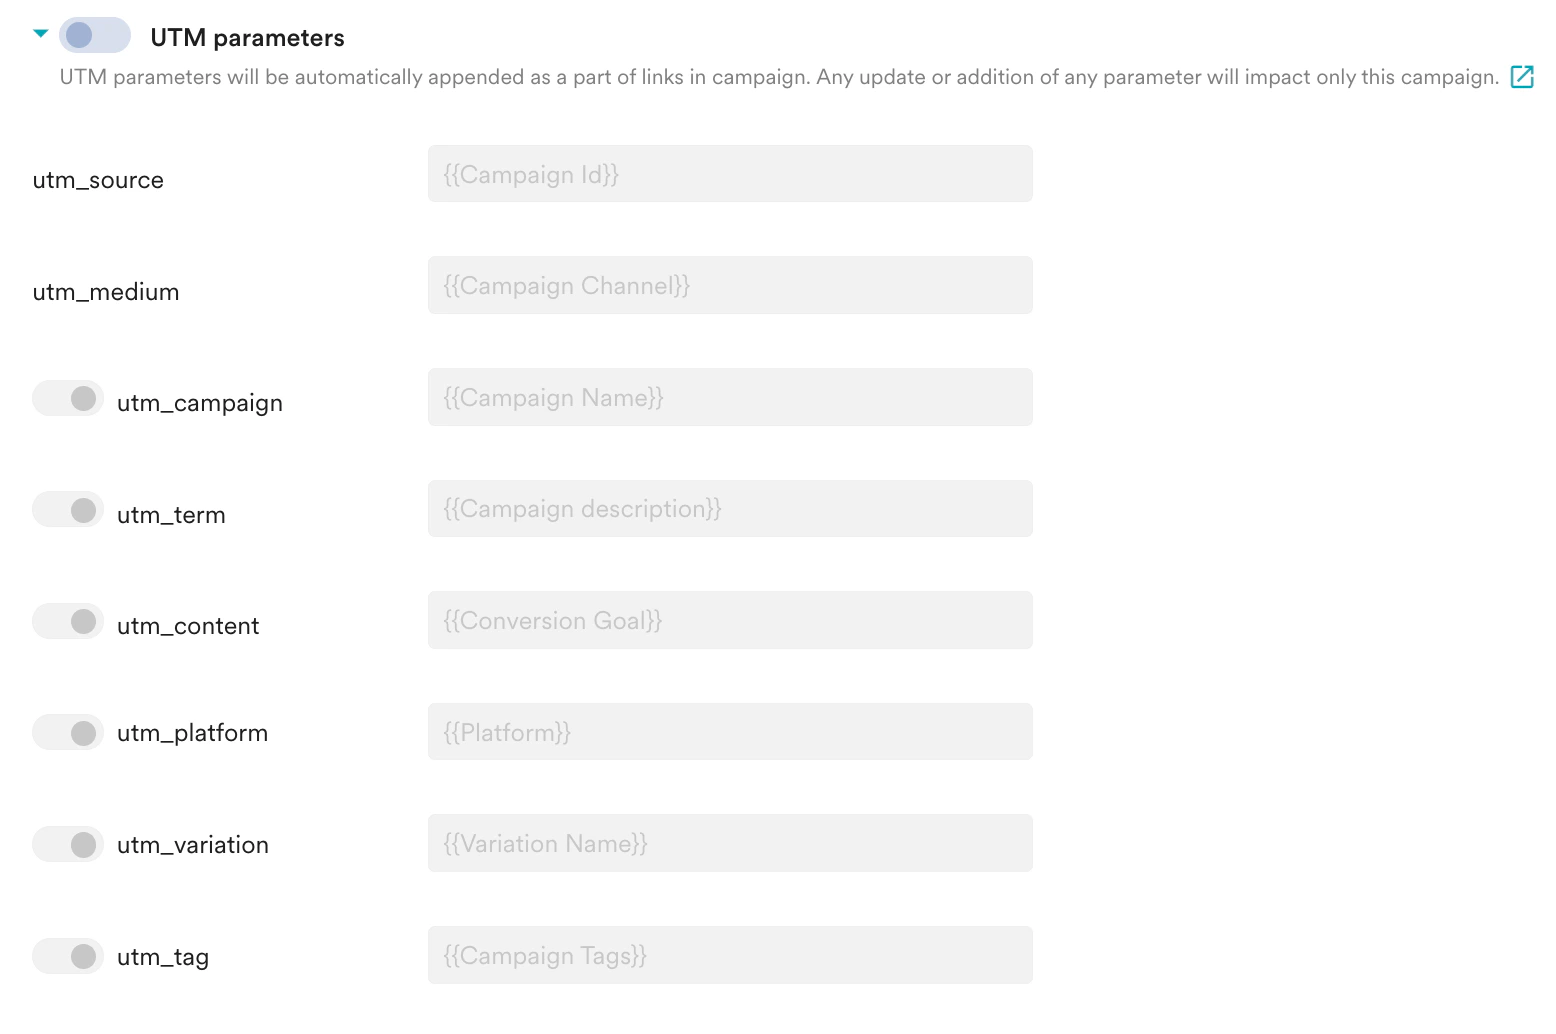This screenshot has width=1556, height=1034.
Task: Turn on the utm_term toggle
Action: pos(68,509)
